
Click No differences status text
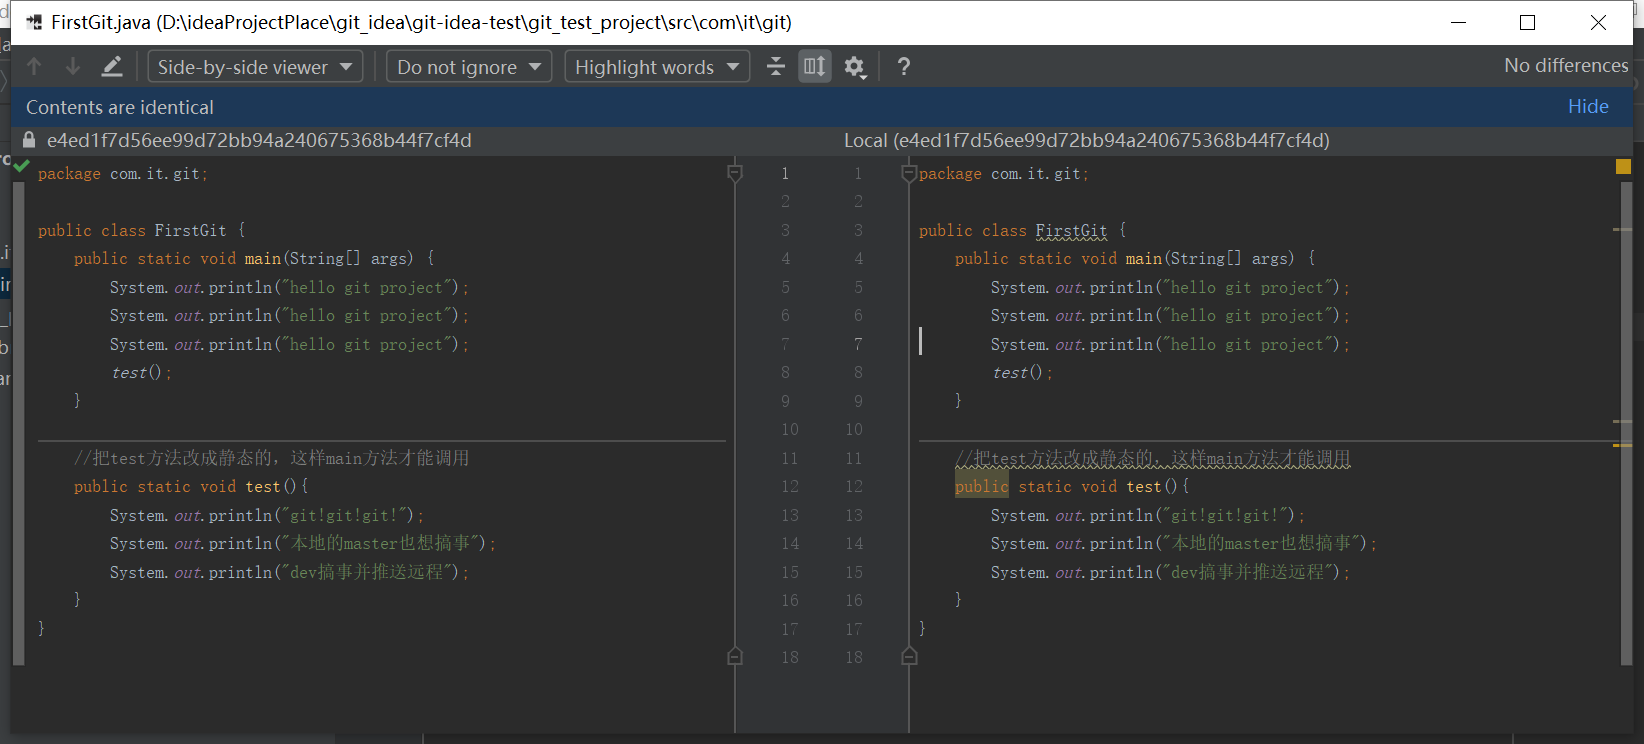click(1566, 65)
